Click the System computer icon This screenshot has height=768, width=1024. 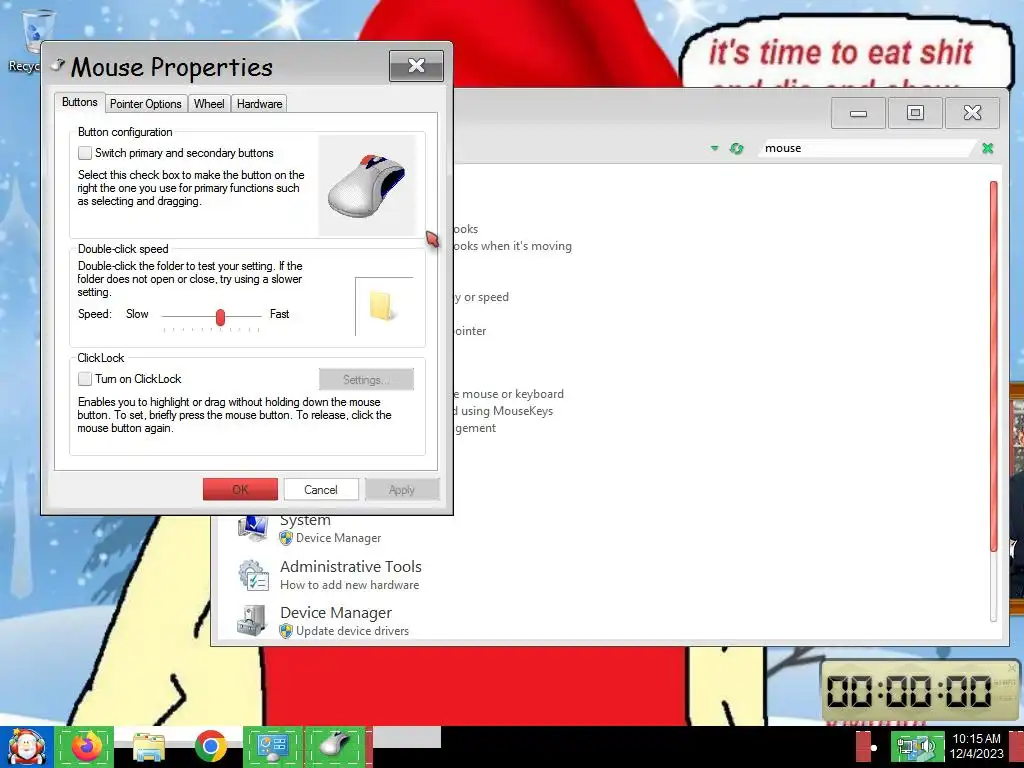point(253,528)
